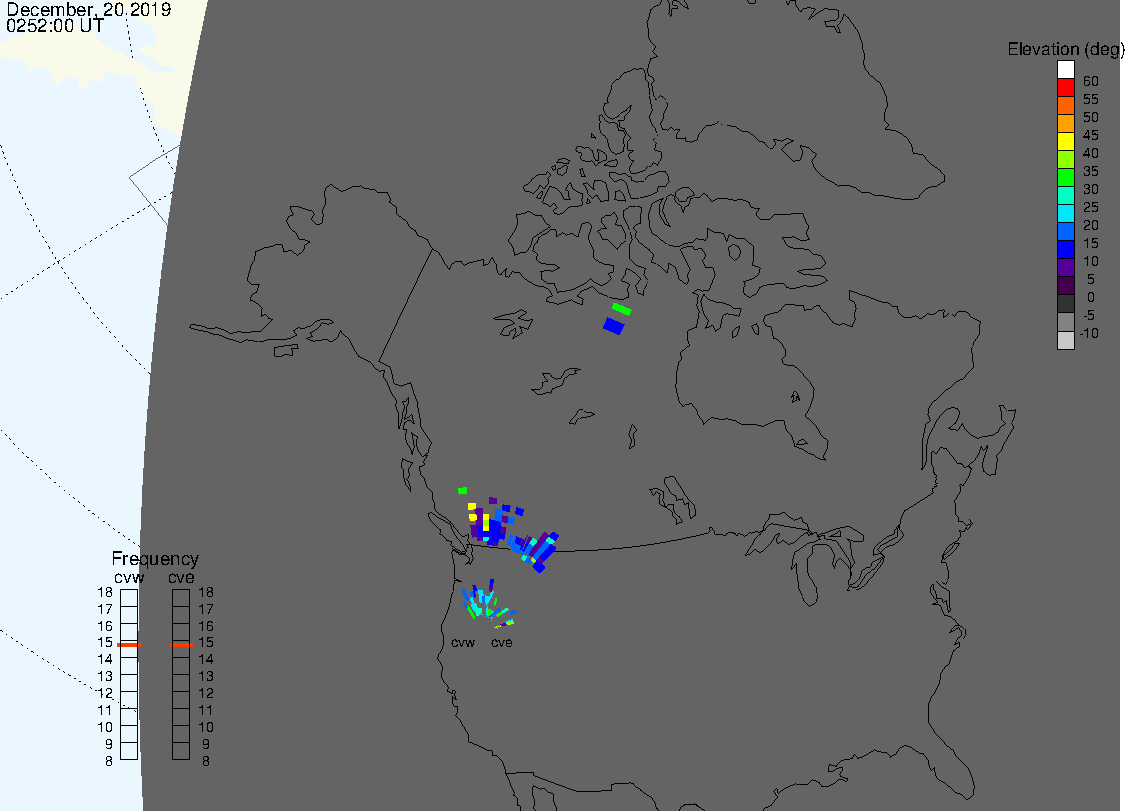Click the purple swatch between 10 and 5

tap(1065, 267)
